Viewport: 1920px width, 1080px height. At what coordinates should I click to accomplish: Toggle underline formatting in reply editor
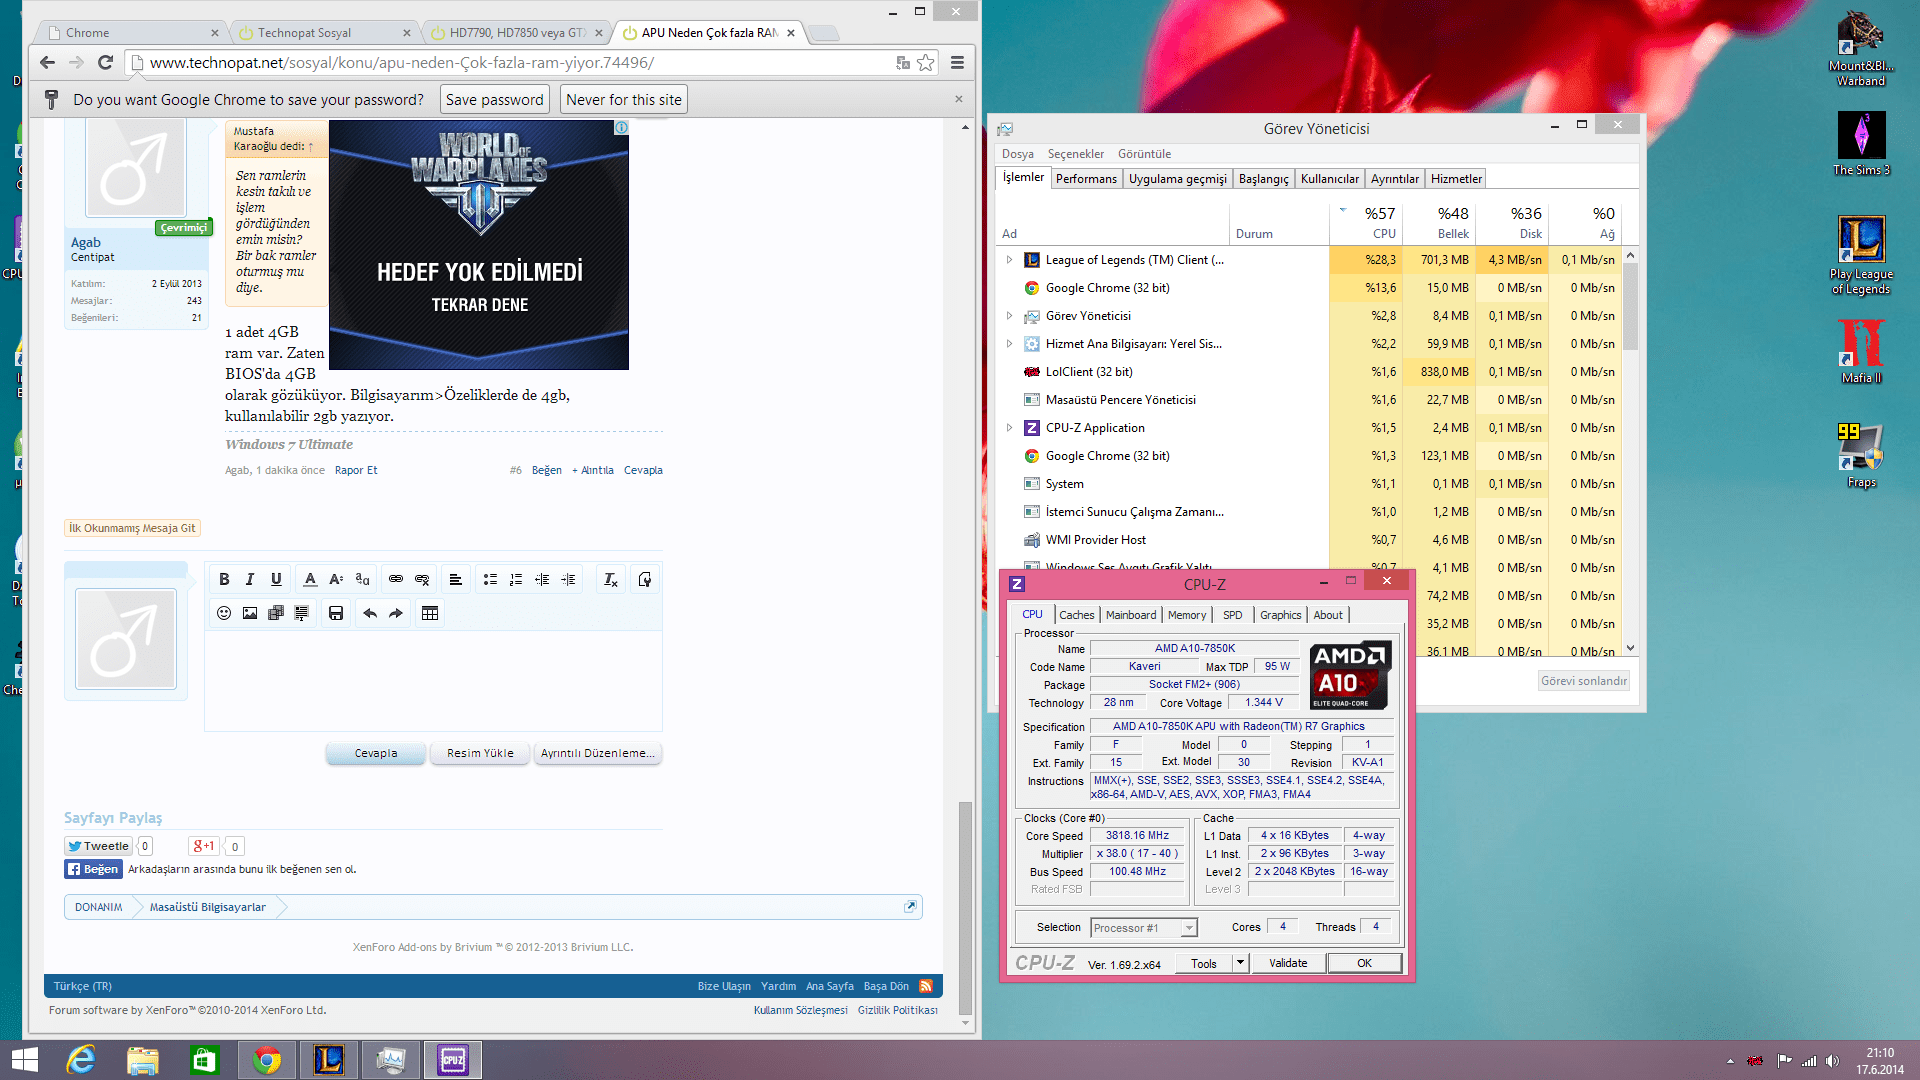(x=276, y=579)
